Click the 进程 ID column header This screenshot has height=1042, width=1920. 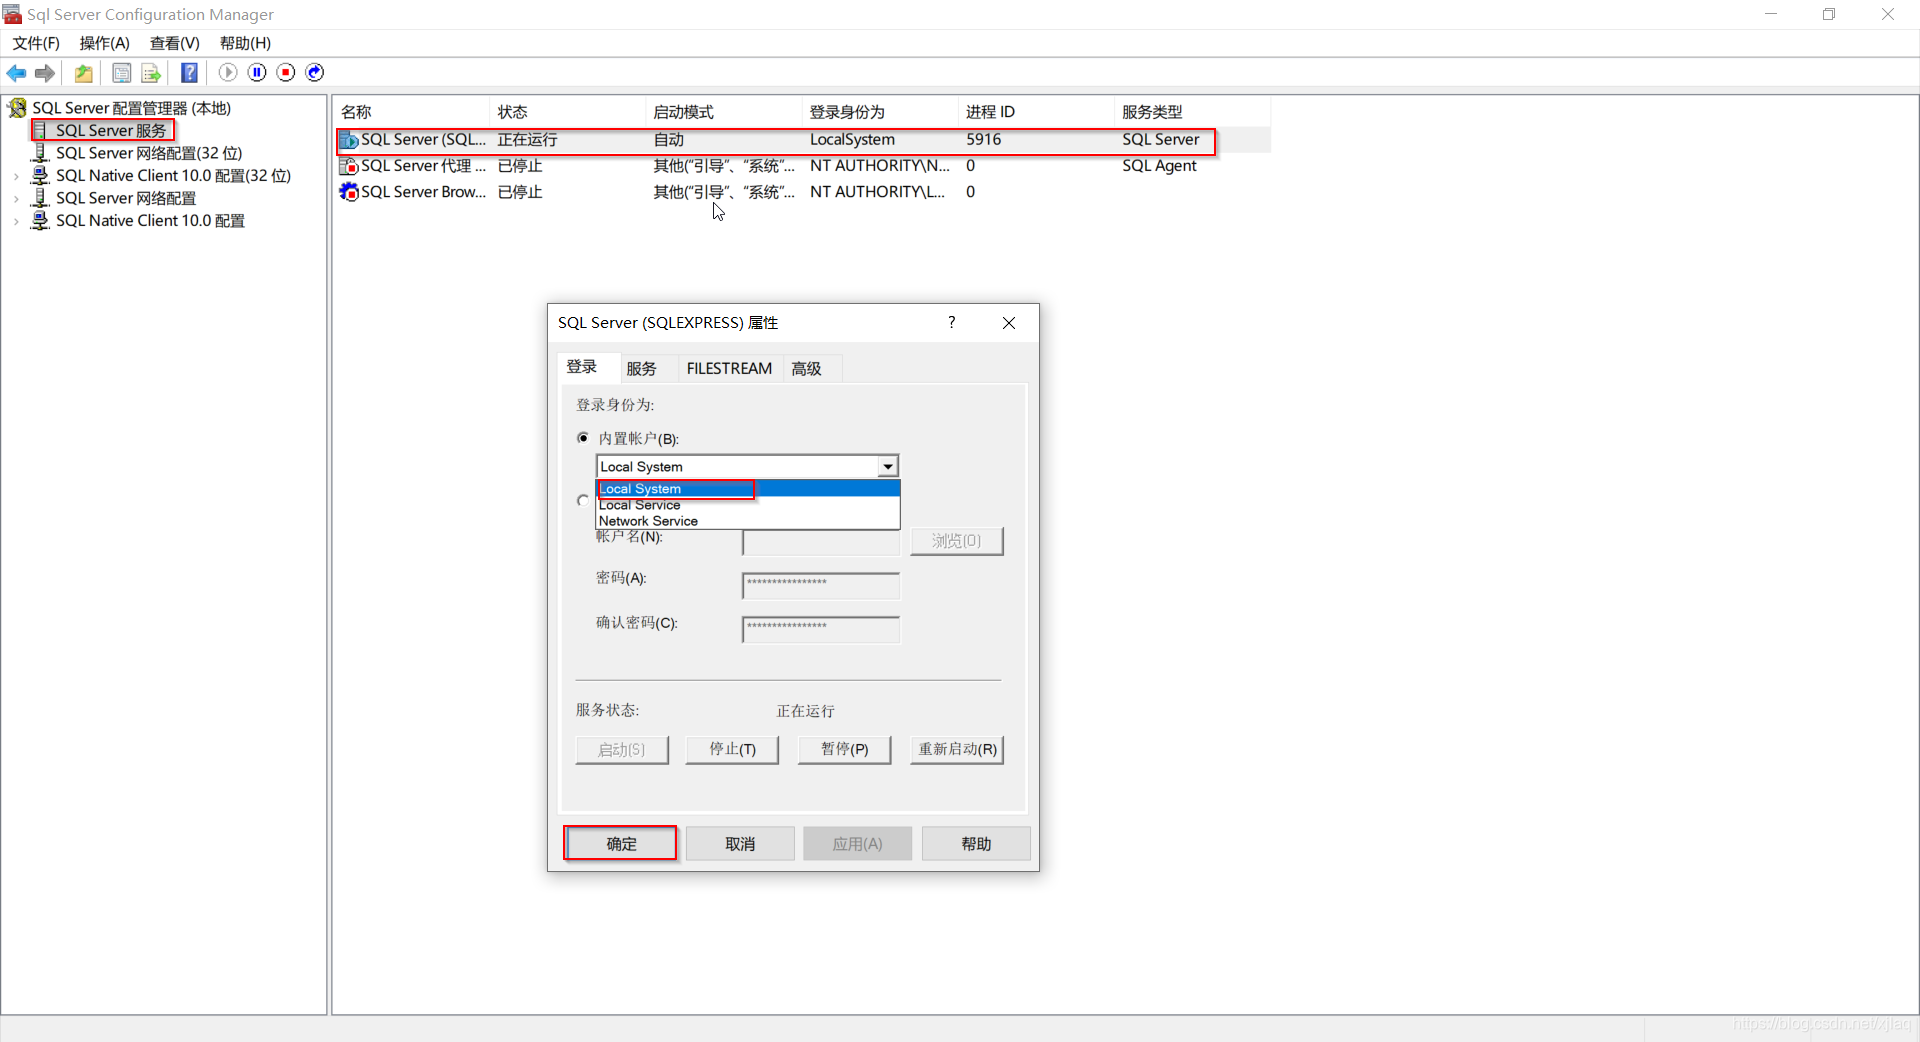point(1036,112)
